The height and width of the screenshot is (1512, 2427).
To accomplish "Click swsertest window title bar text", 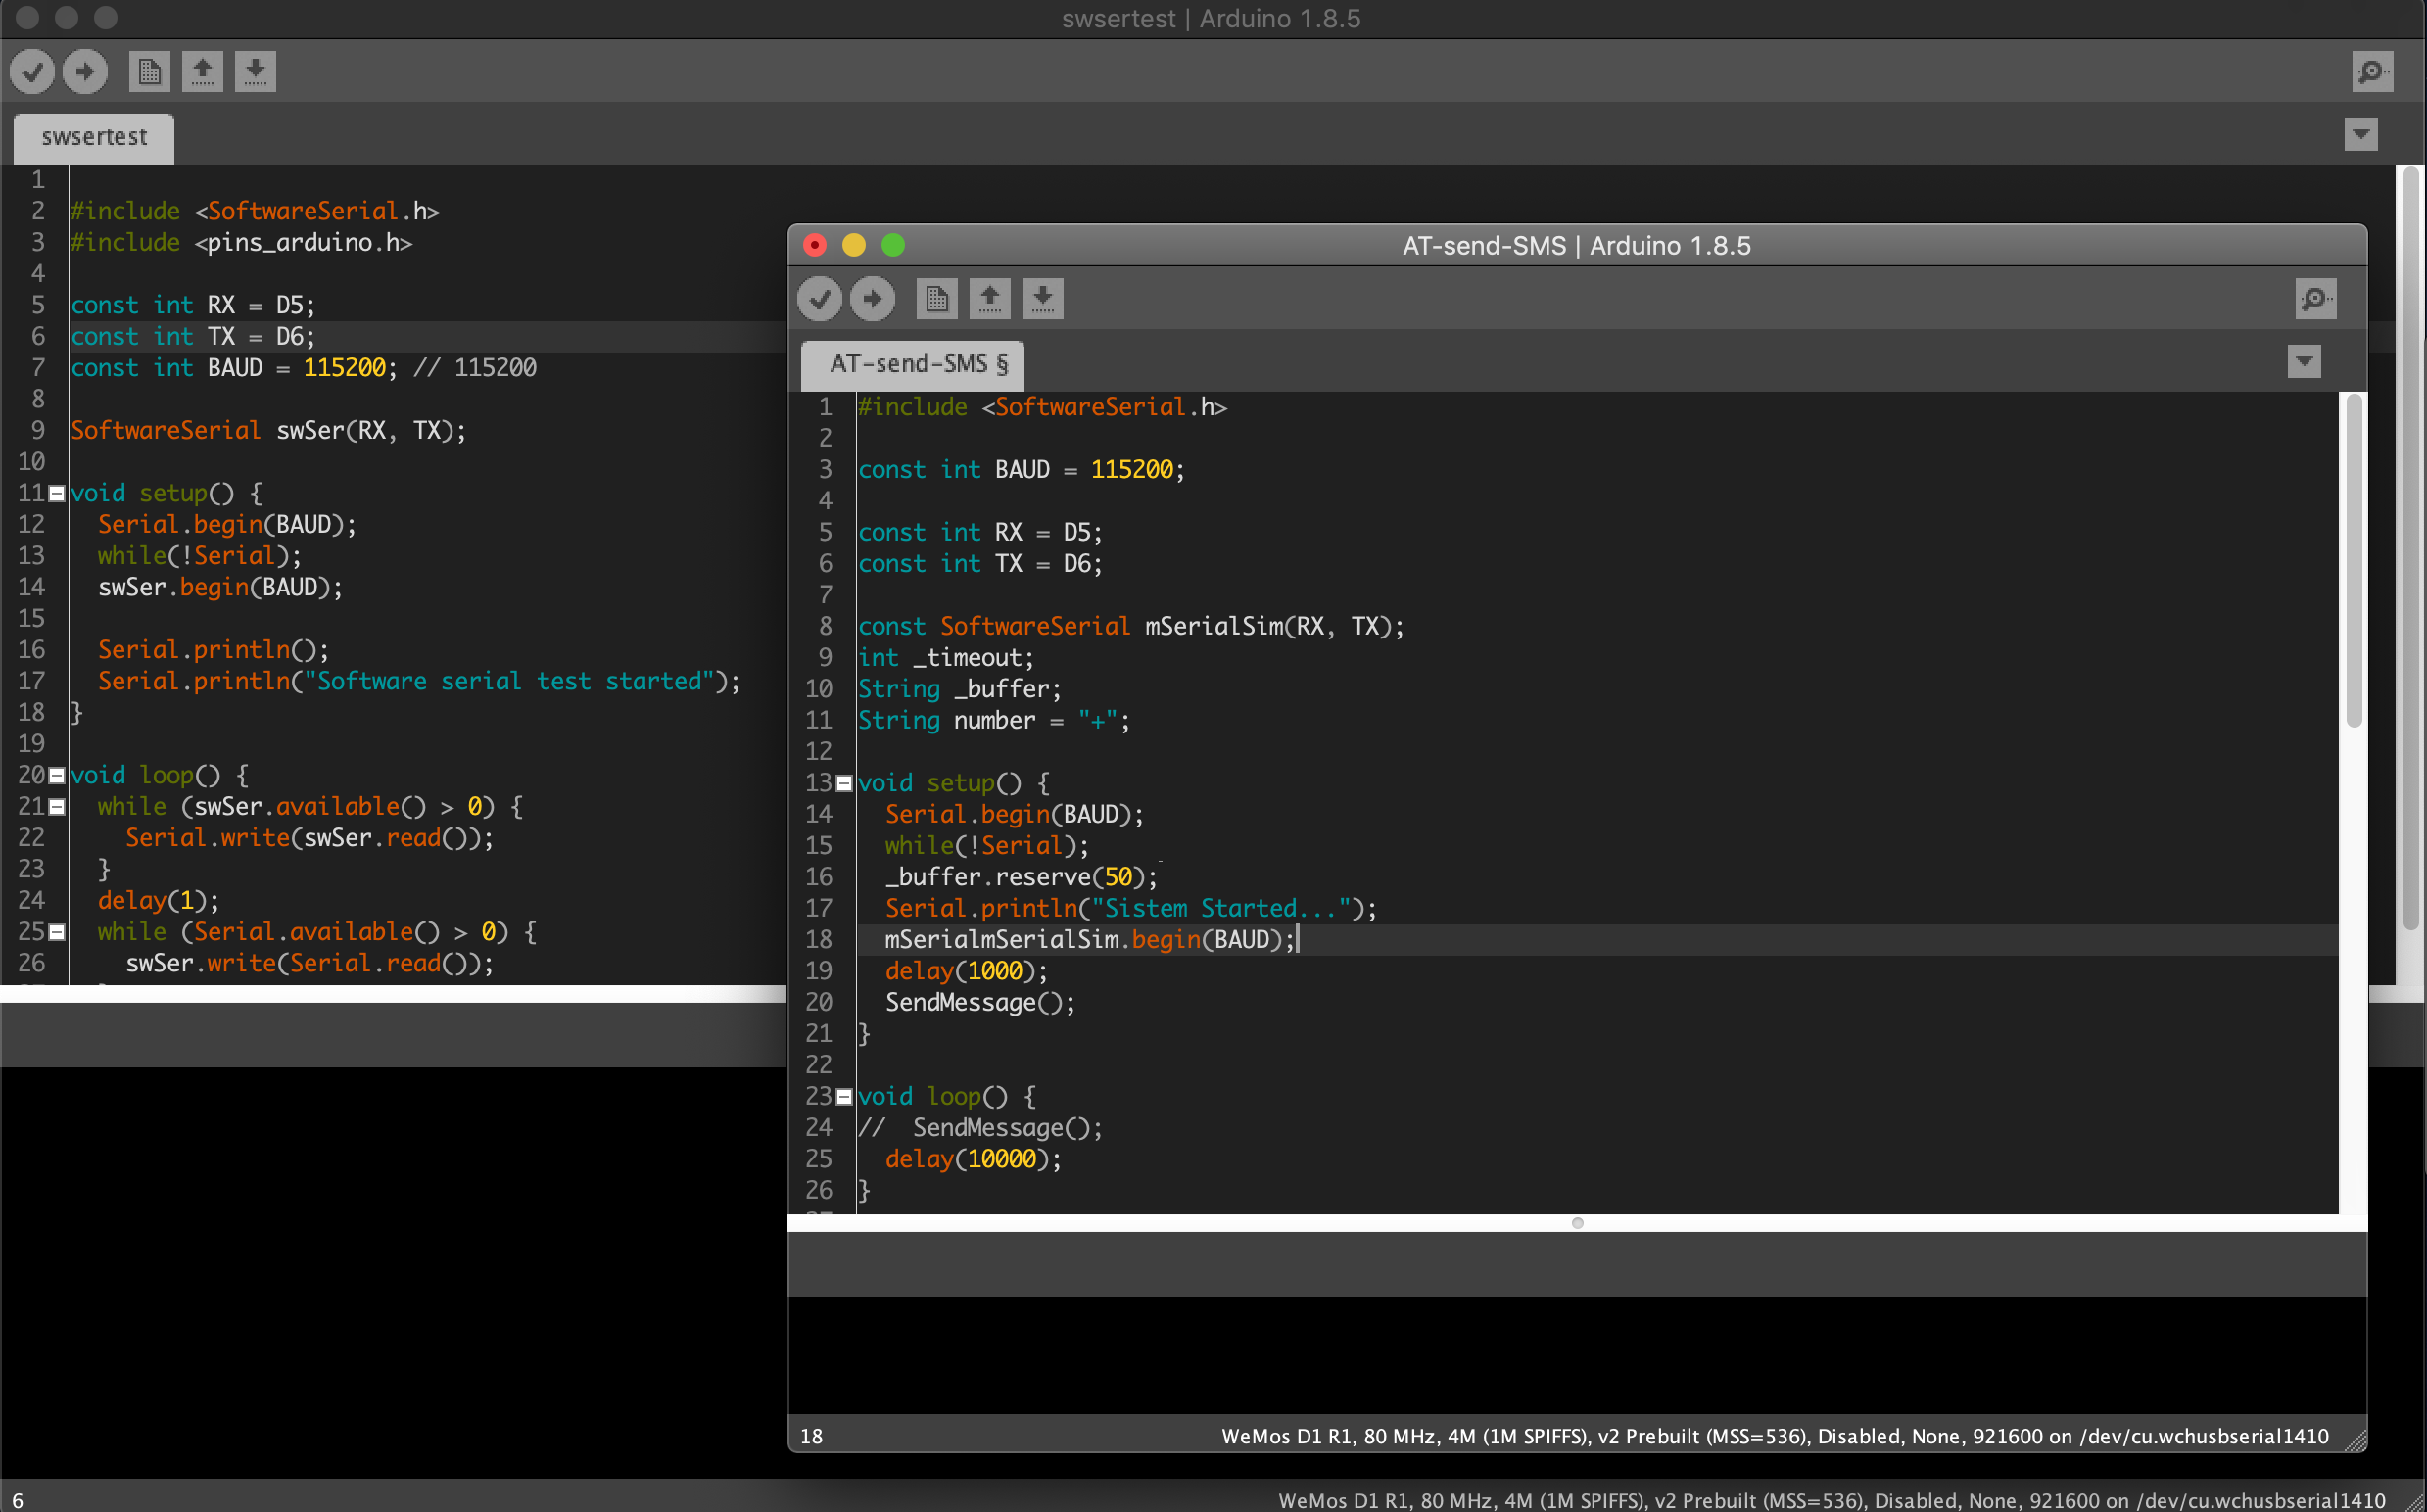I will pos(1211,19).
